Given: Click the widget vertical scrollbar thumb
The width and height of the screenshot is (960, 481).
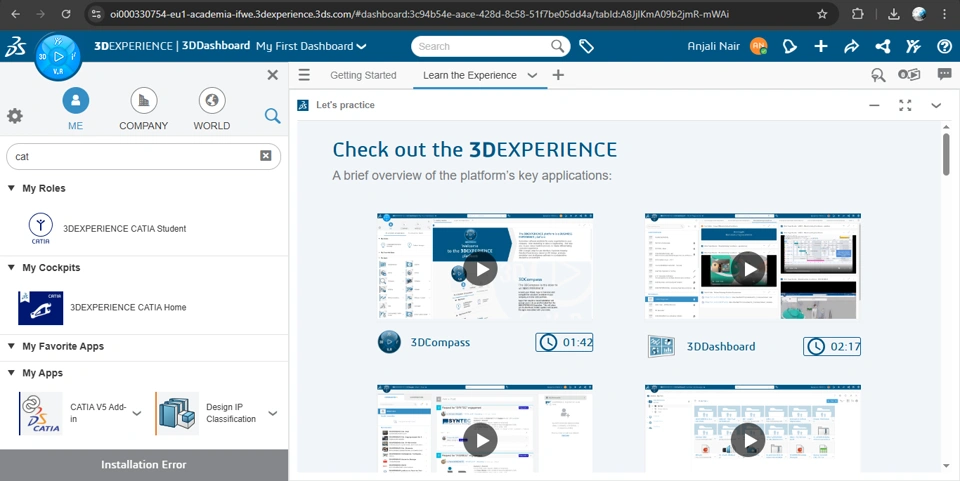Looking at the screenshot, I should click(947, 157).
